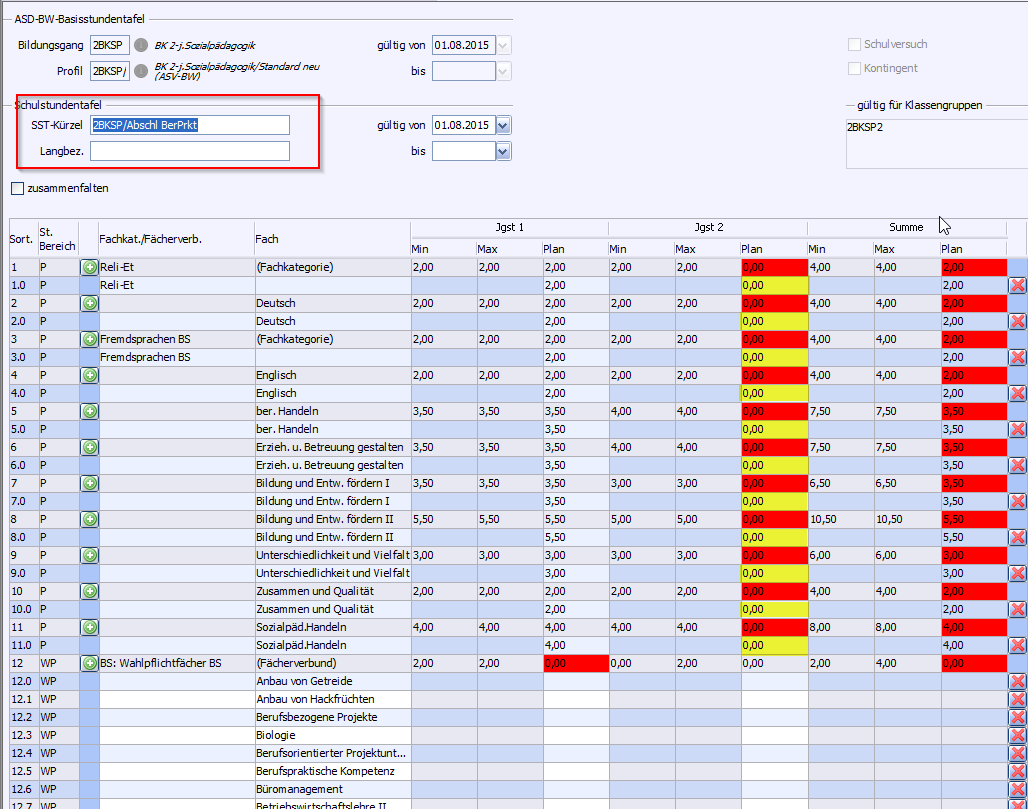Expand Schulstundentafel bis date dropdown

[x=503, y=151]
